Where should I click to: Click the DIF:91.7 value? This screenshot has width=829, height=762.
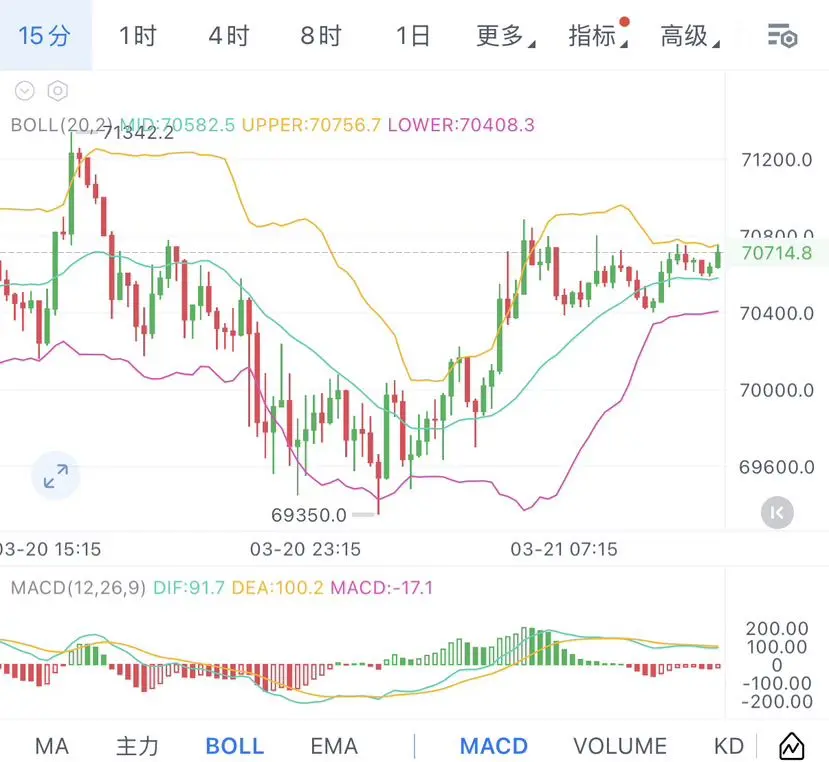(189, 587)
